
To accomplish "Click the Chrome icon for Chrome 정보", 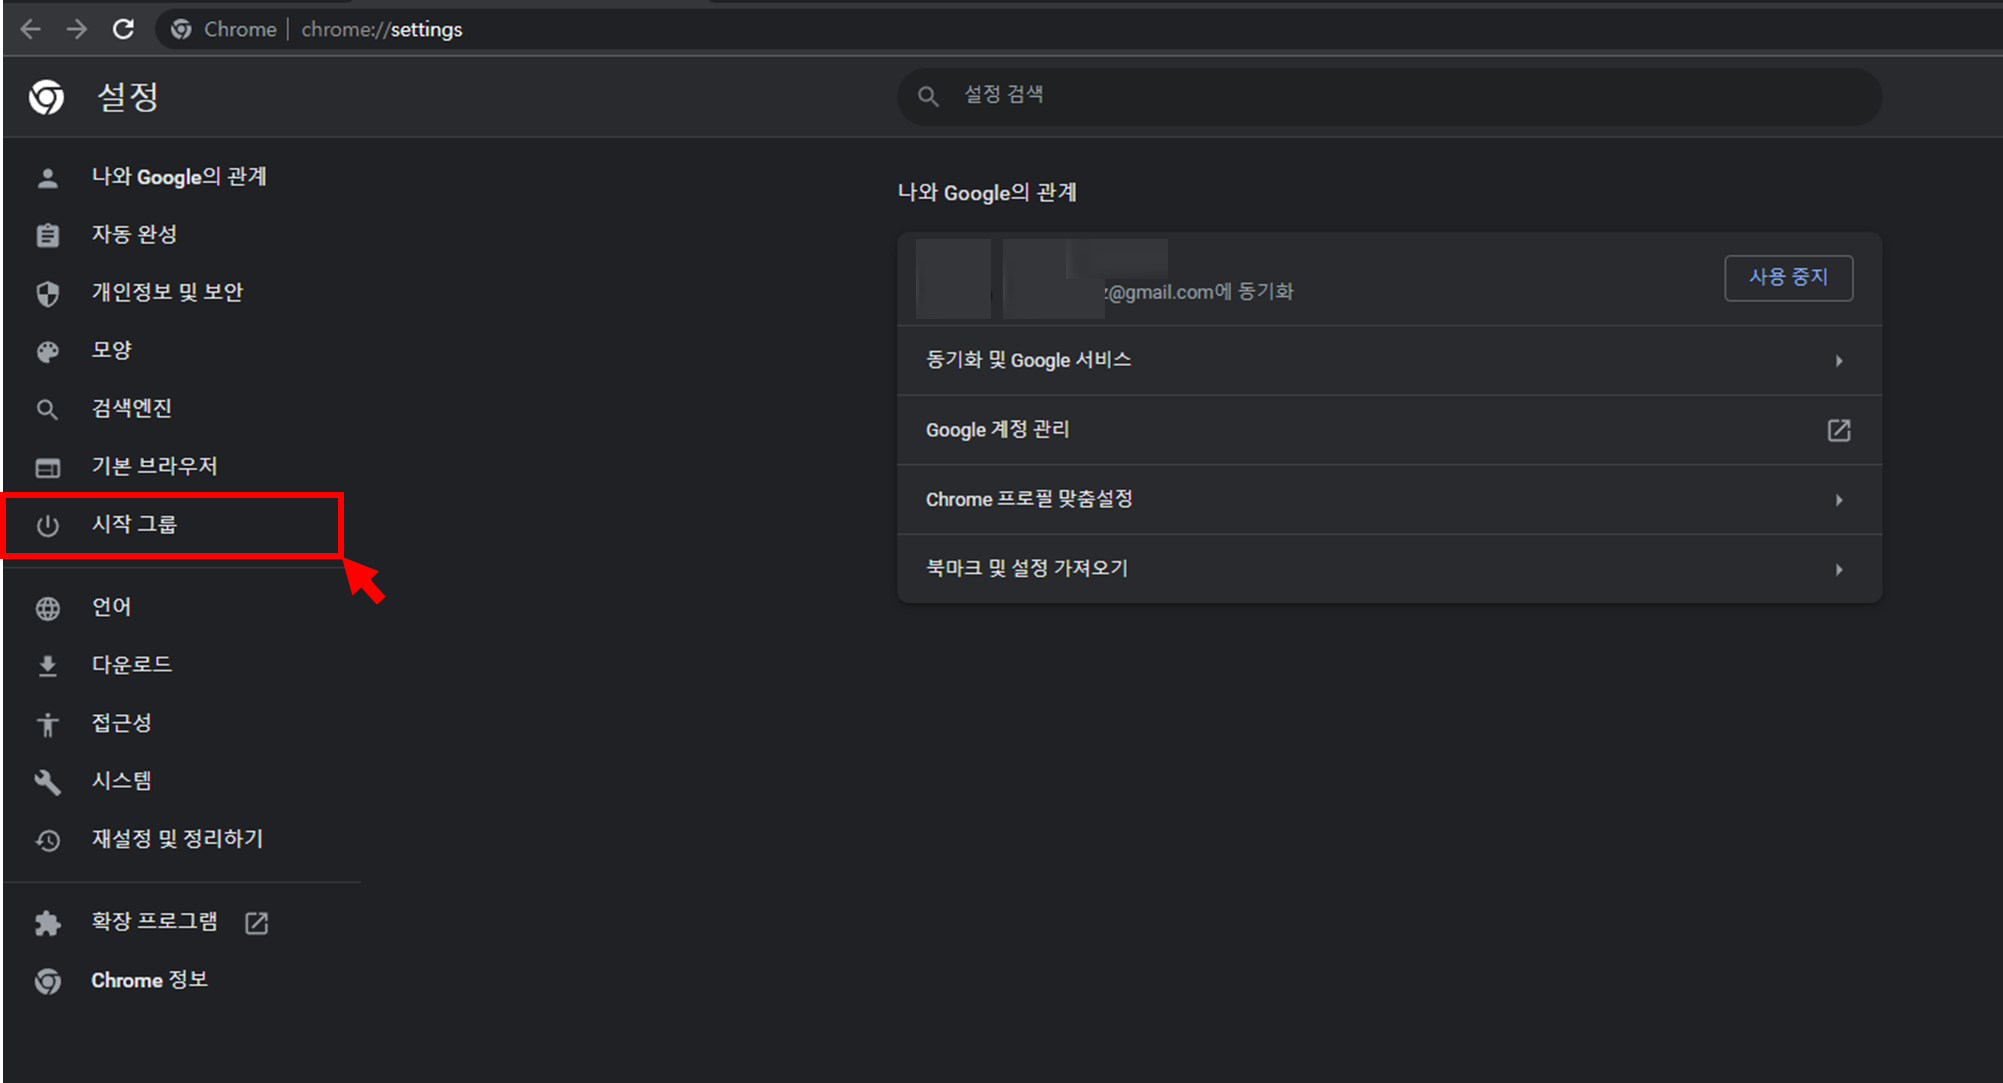I will coord(47,981).
